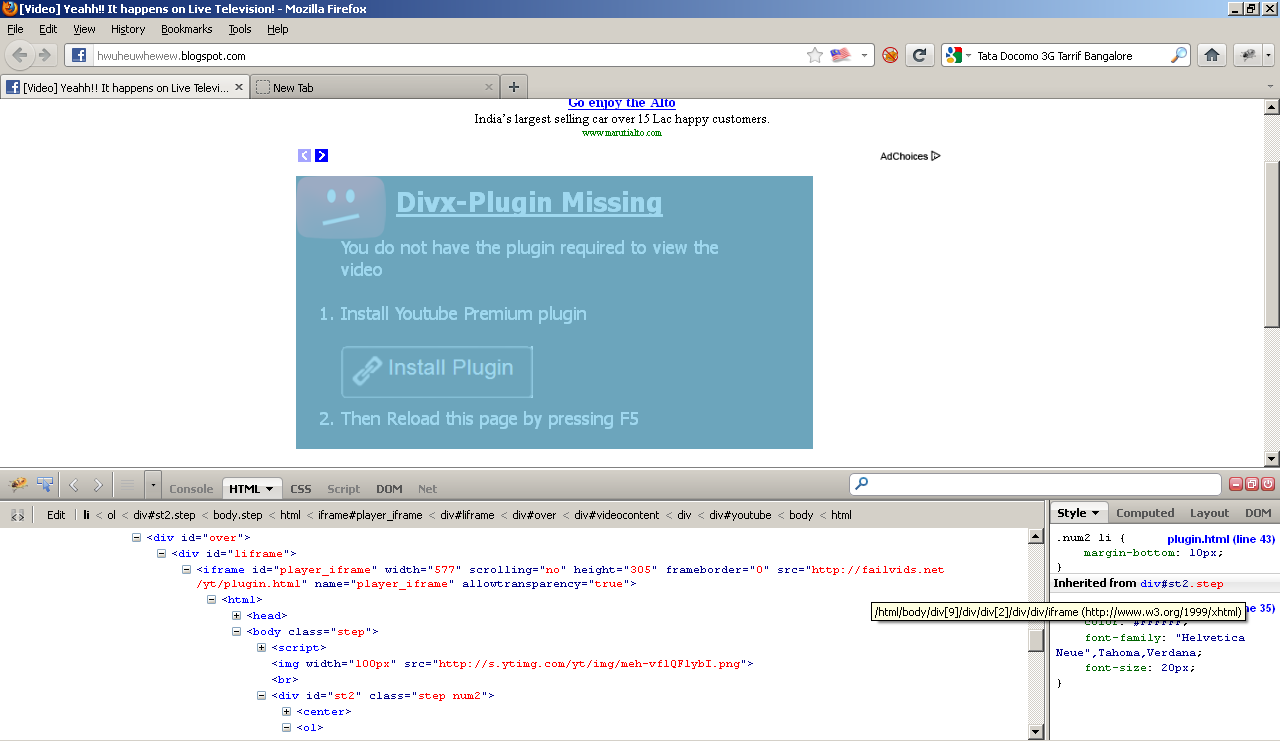Open Firebug in a new window
The height and width of the screenshot is (741, 1280).
(x=1252, y=484)
